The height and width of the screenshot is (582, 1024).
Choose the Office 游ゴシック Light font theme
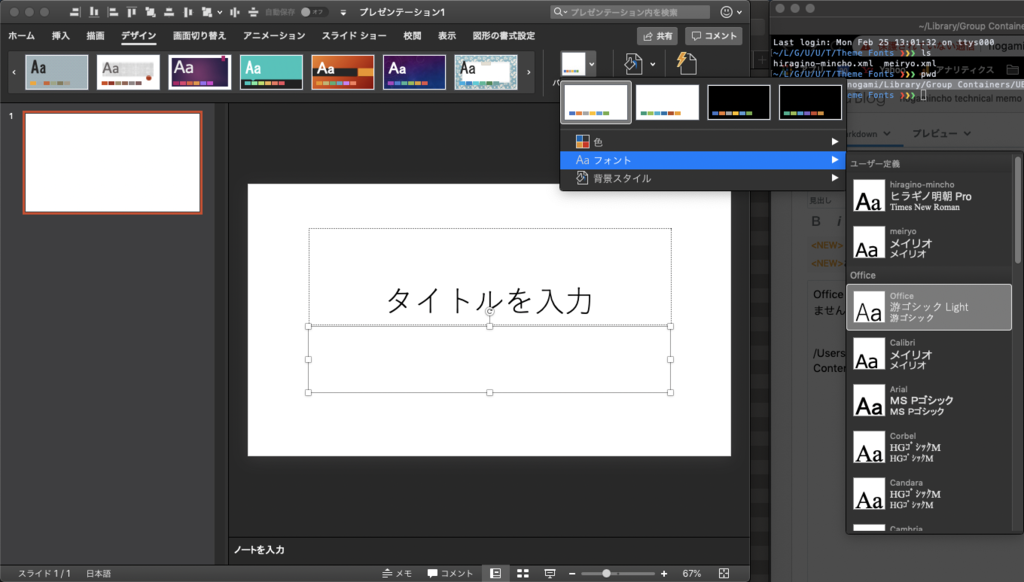pos(929,307)
